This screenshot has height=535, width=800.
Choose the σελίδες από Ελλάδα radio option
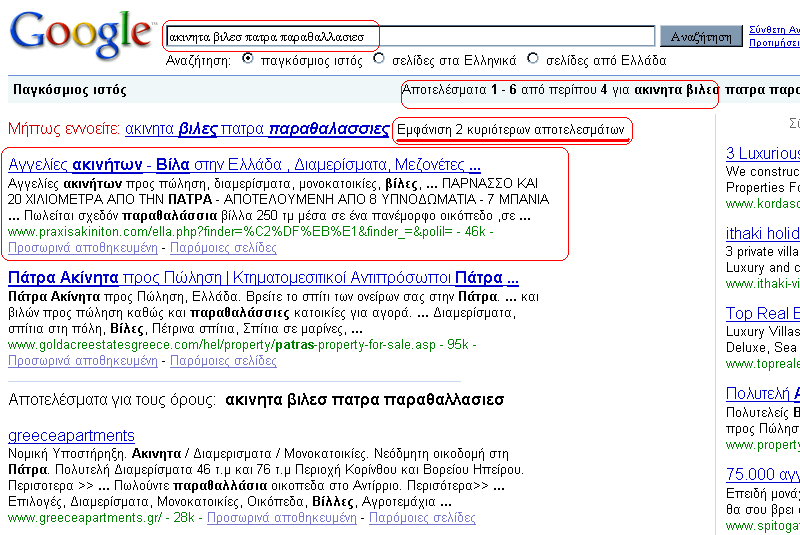point(533,59)
